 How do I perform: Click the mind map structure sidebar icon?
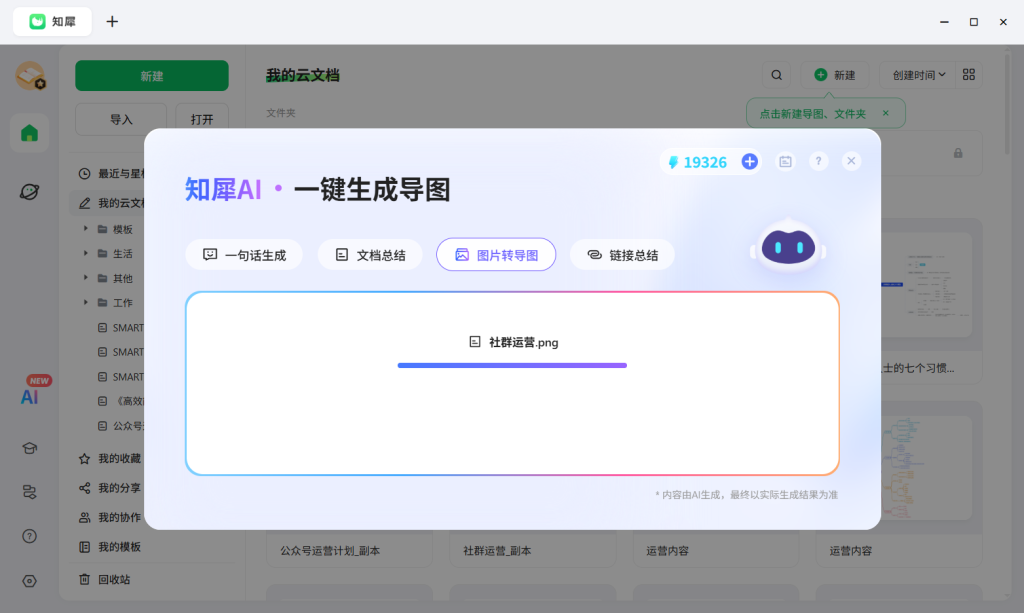29,492
